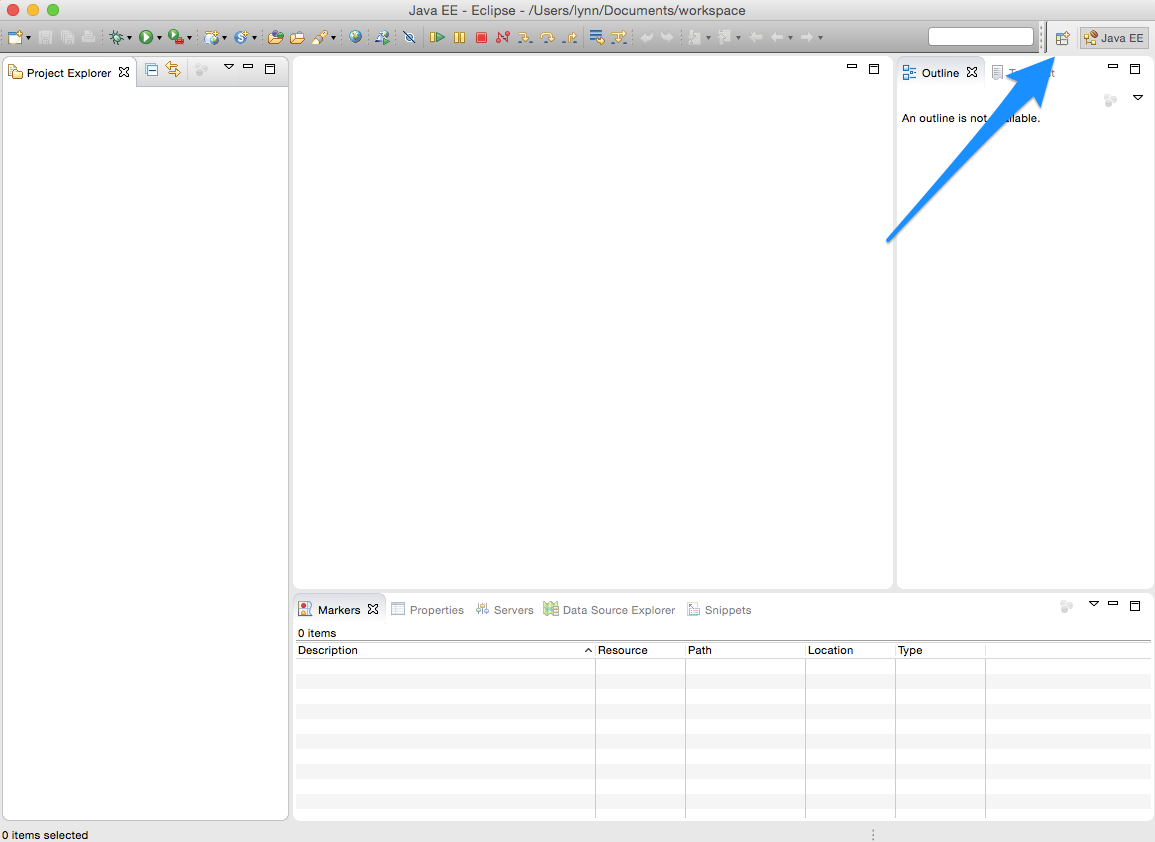
Task: Open the Debug dropdown arrow
Action: (x=130, y=38)
